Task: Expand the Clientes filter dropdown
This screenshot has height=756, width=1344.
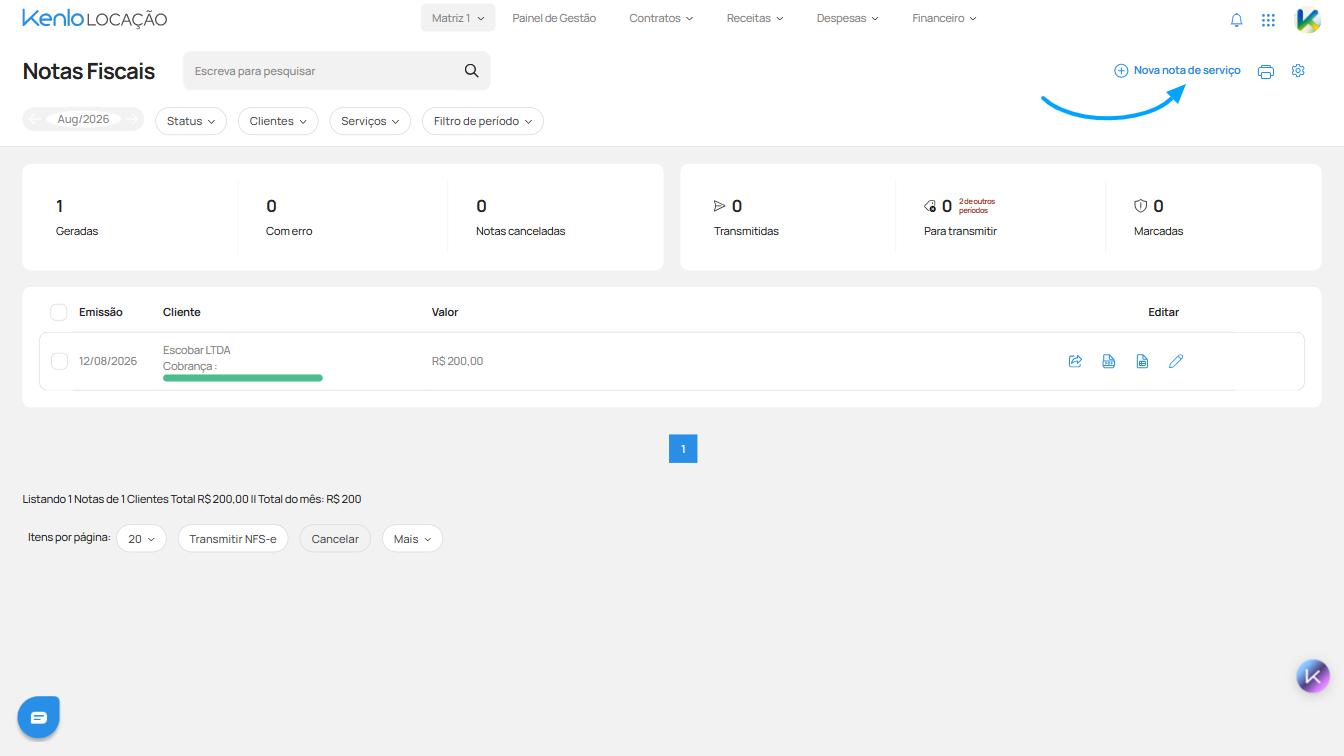Action: pyautogui.click(x=278, y=121)
